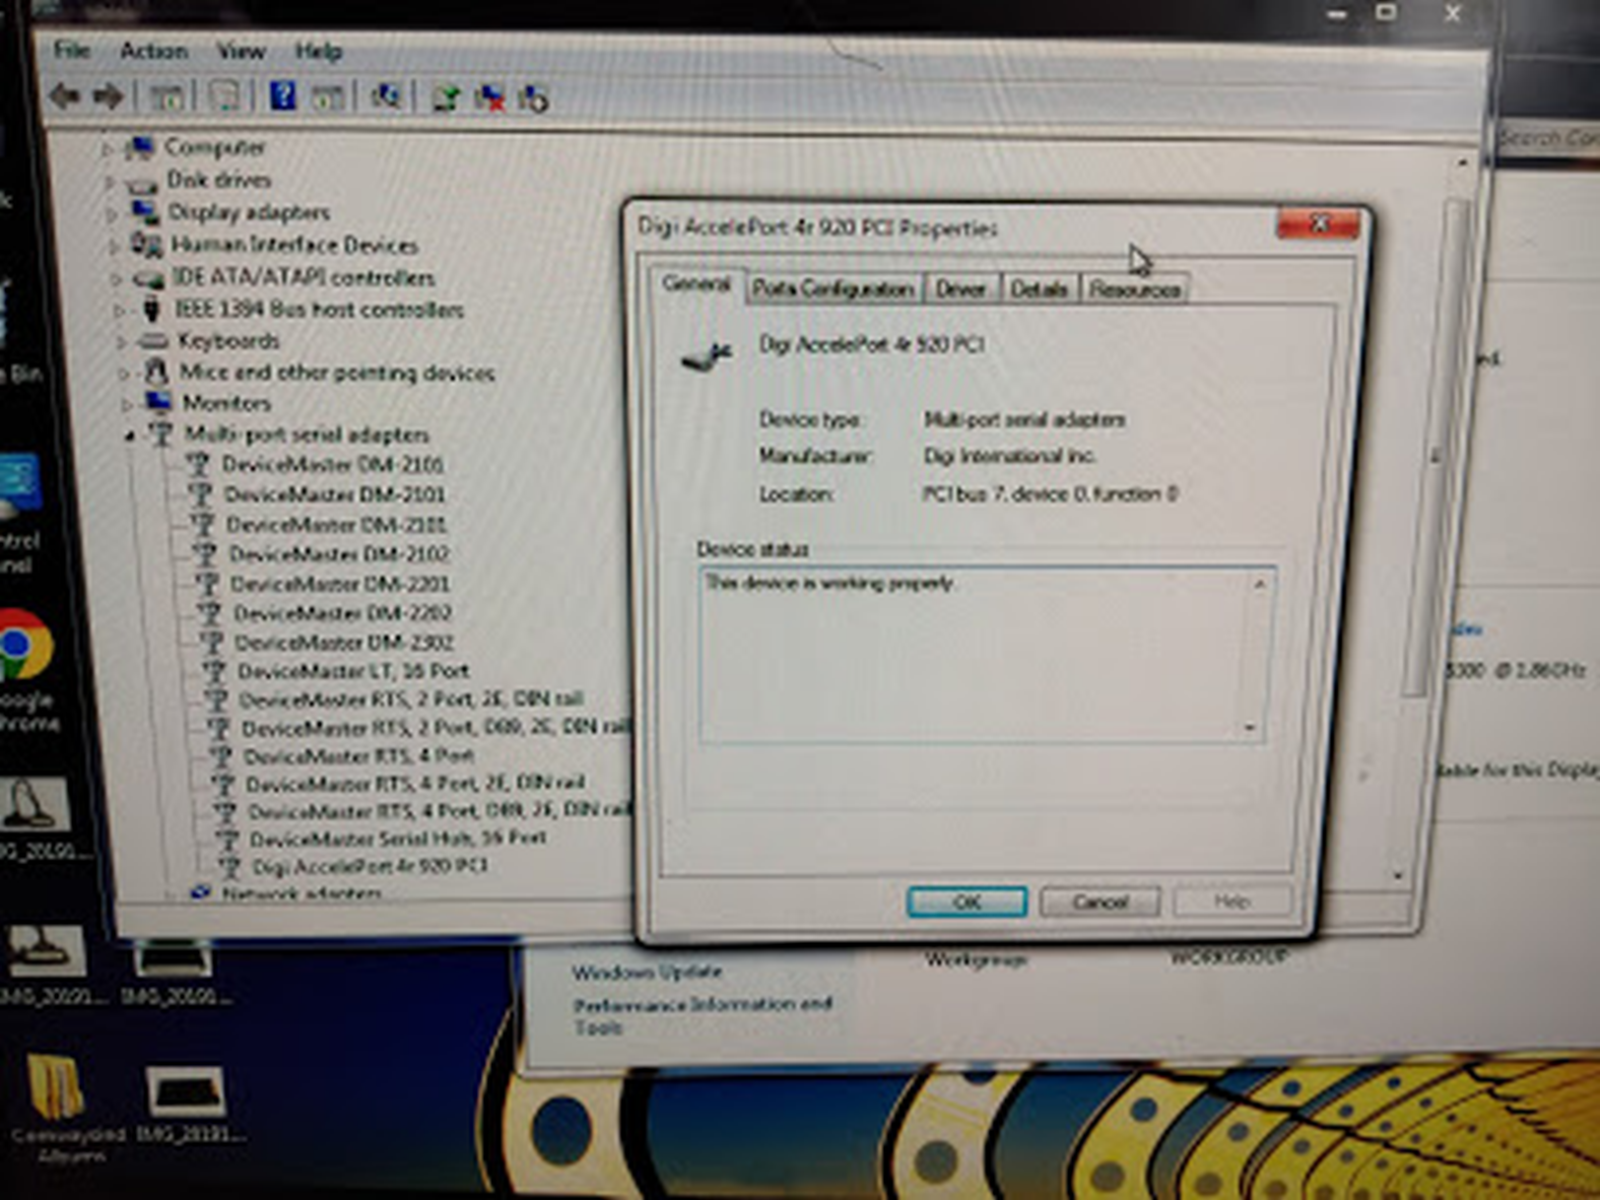Select DeviceMaster RTS, 2 Port, 2E, DIN rail
Screen dimensions: 1600x1200
pyautogui.click(x=411, y=699)
